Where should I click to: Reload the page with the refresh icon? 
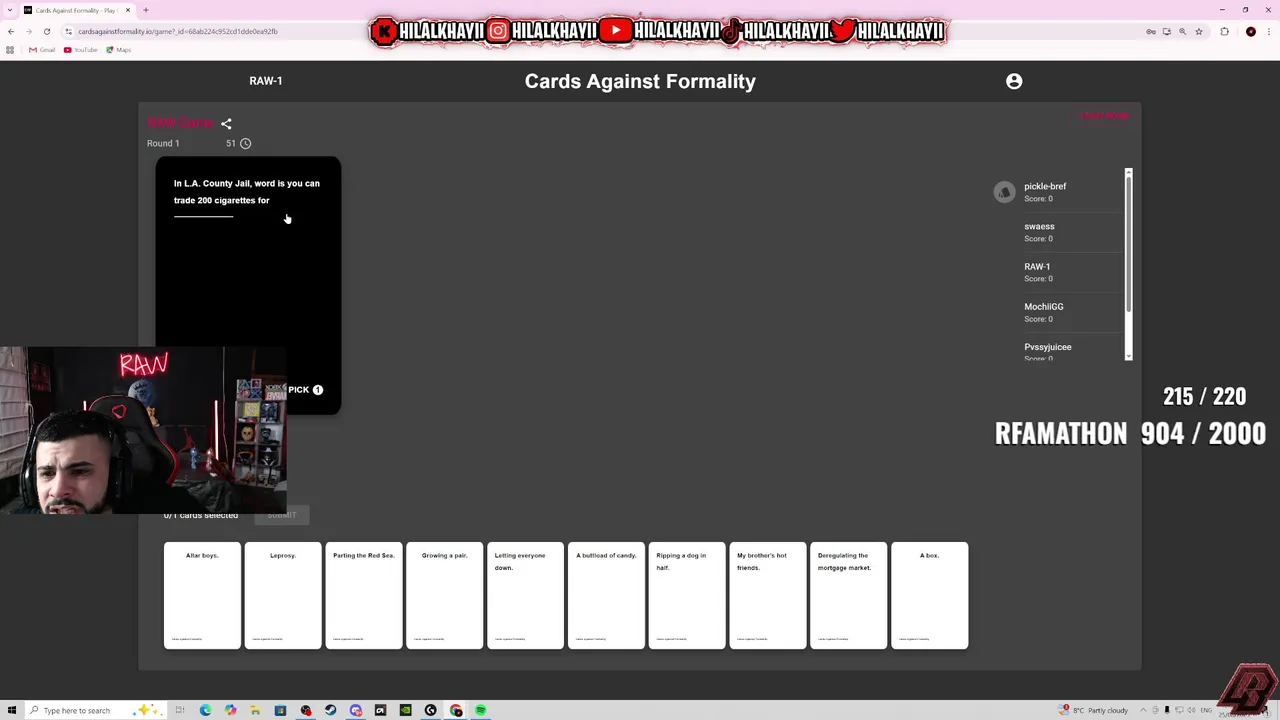click(46, 31)
